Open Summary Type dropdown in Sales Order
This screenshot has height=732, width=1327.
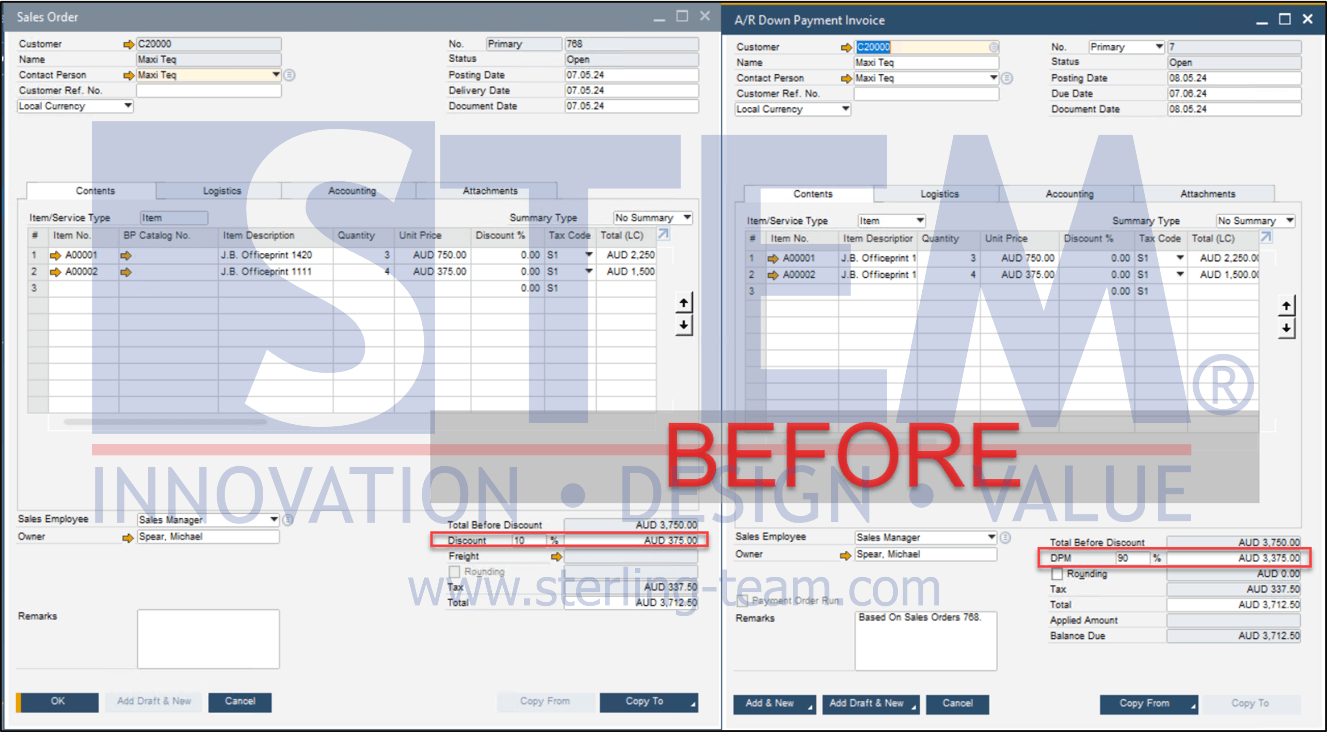coord(687,218)
